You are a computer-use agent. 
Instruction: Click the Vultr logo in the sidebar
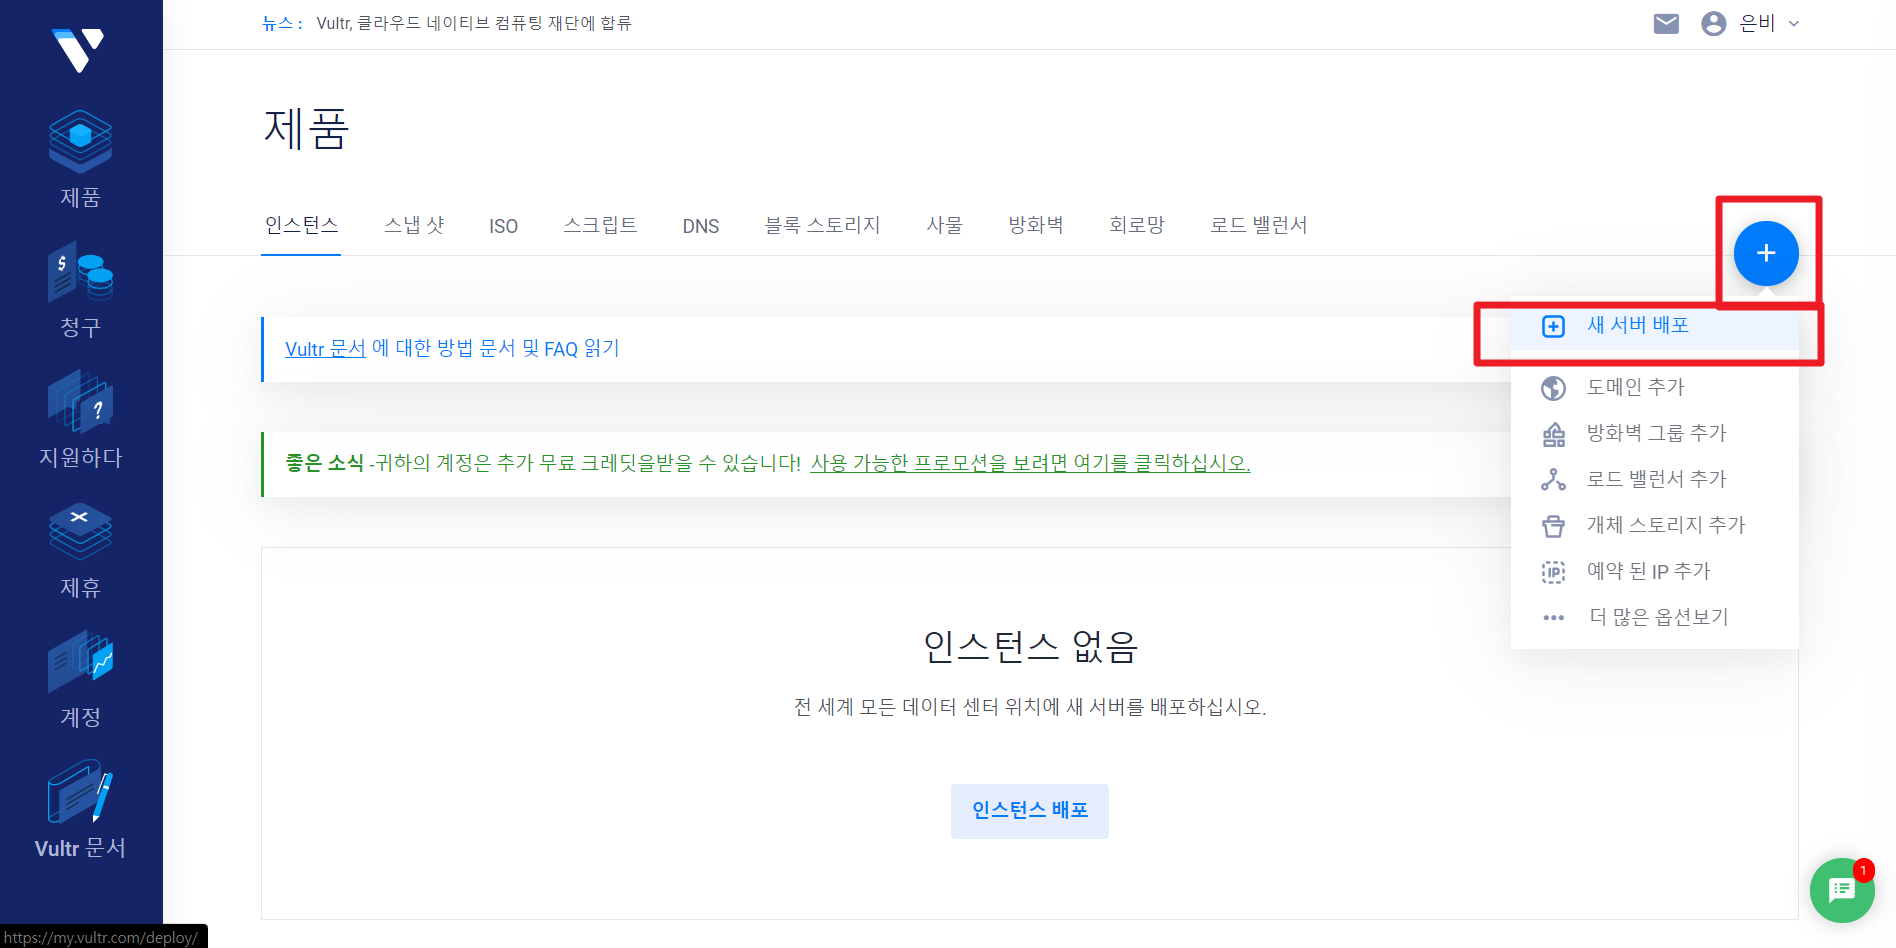[x=78, y=50]
